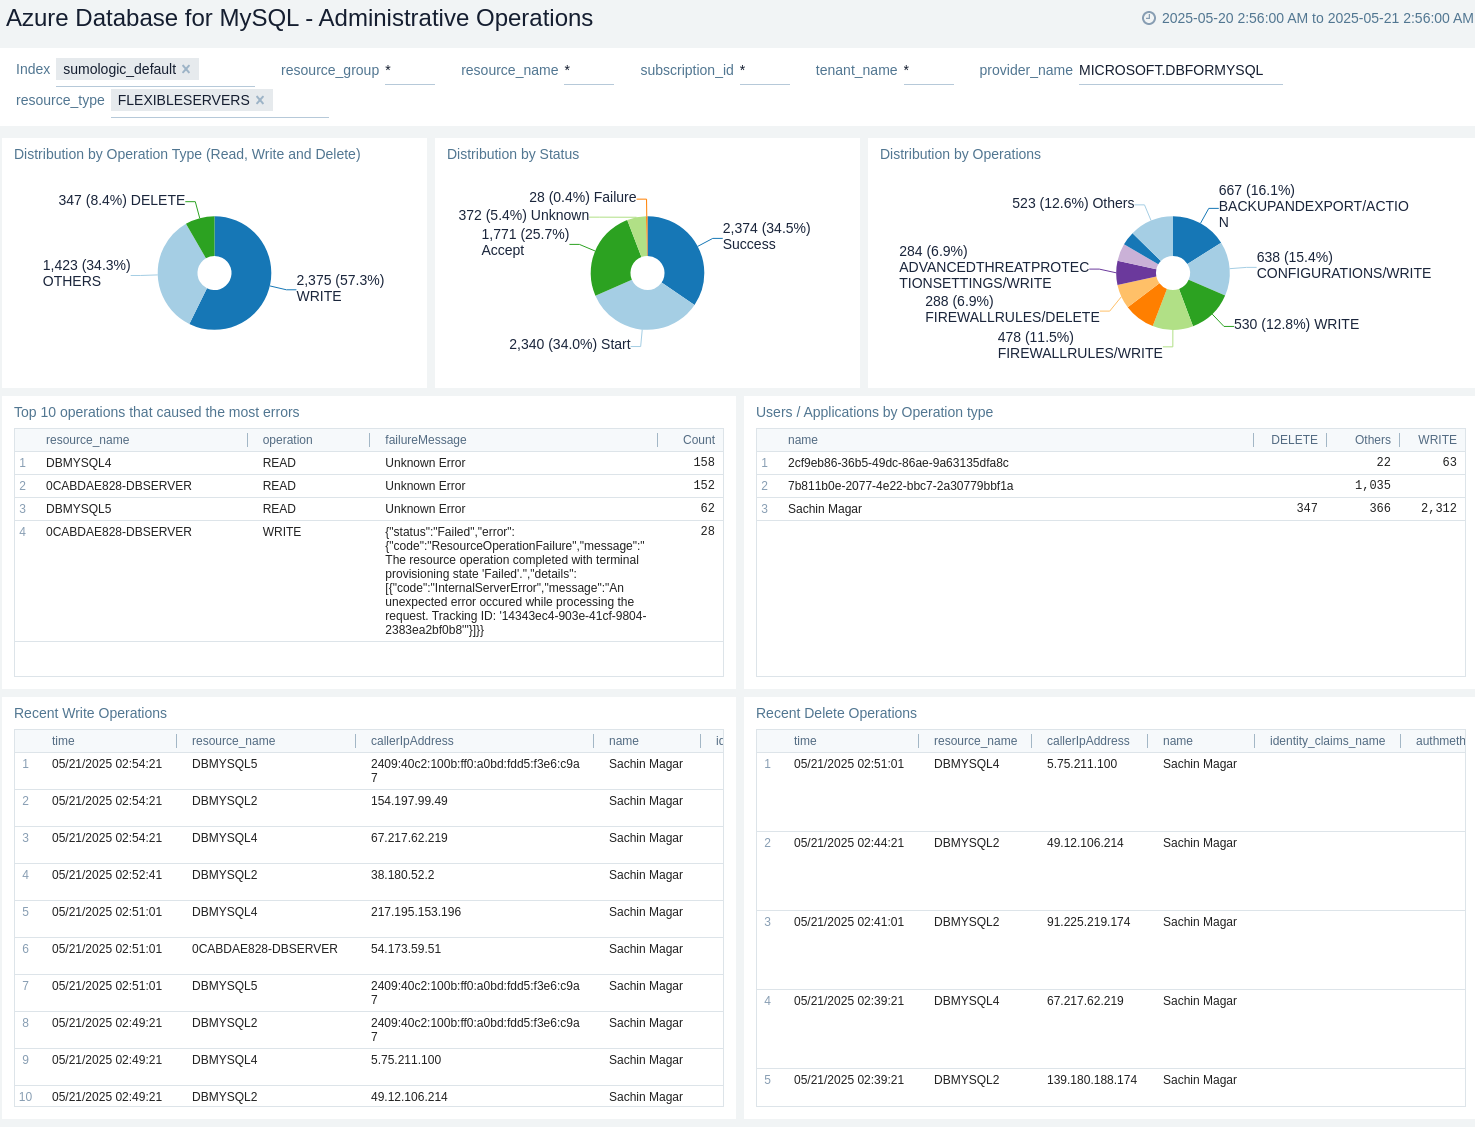
Task: Click IP 154.197.99.49 in Recent Write Operations
Action: pos(409,801)
